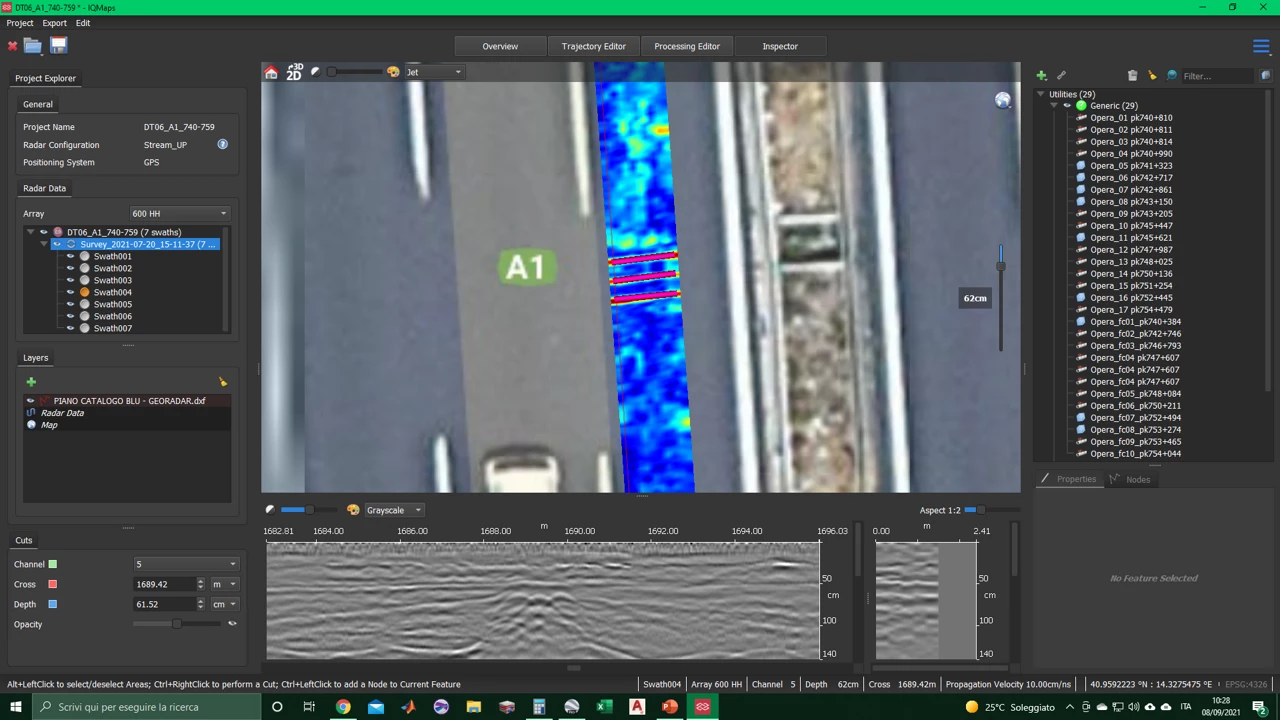Click the link nodes icon in Utilities toolbar

[x=1061, y=76]
